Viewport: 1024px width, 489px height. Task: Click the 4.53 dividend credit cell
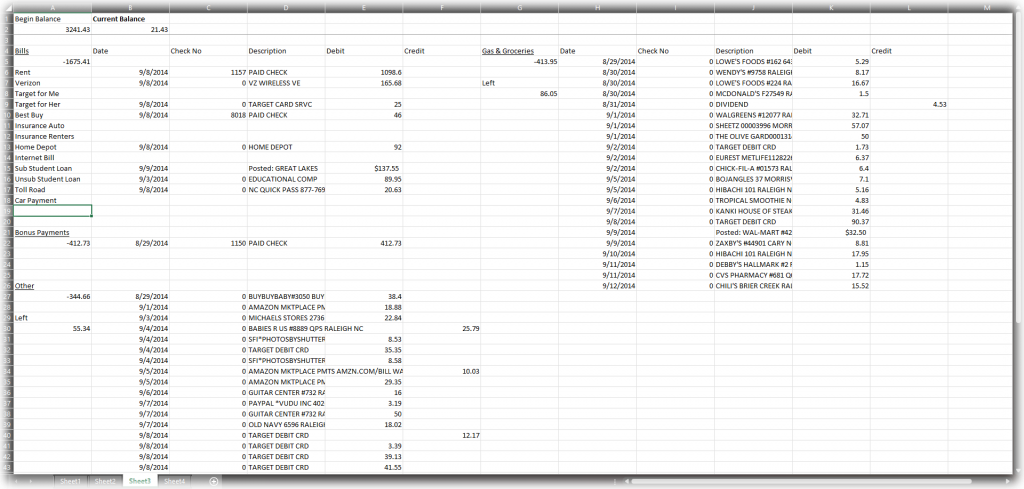909,104
